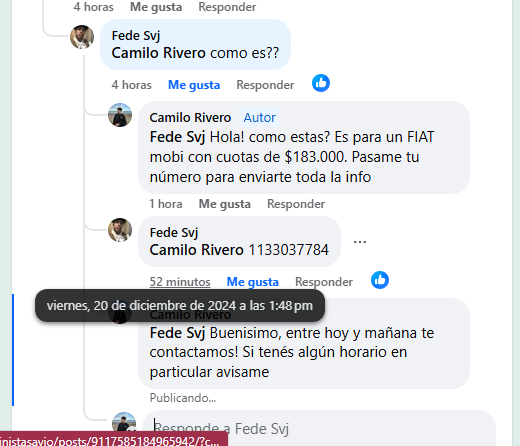Viewport: 520px width, 446px height.
Task: Click the avatar beside the reply input box
Action: coord(124,423)
